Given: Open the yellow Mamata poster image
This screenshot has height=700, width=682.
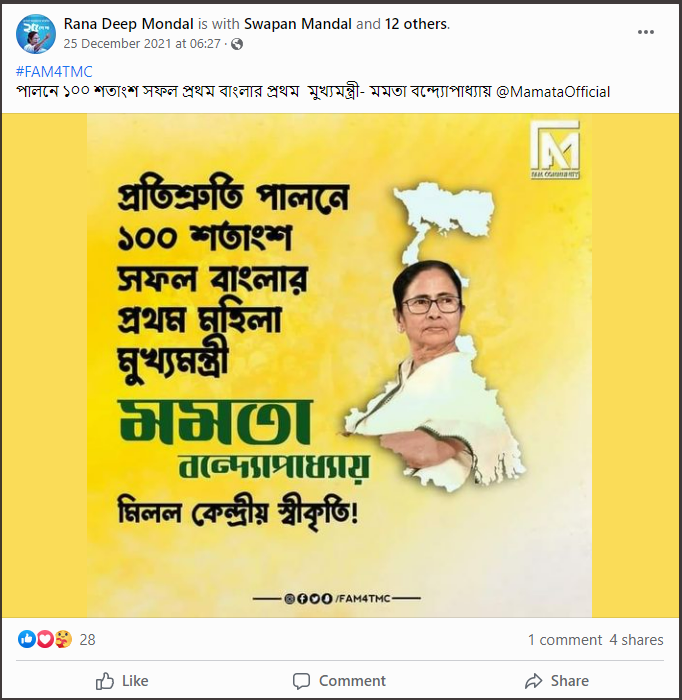Looking at the screenshot, I should click(340, 365).
